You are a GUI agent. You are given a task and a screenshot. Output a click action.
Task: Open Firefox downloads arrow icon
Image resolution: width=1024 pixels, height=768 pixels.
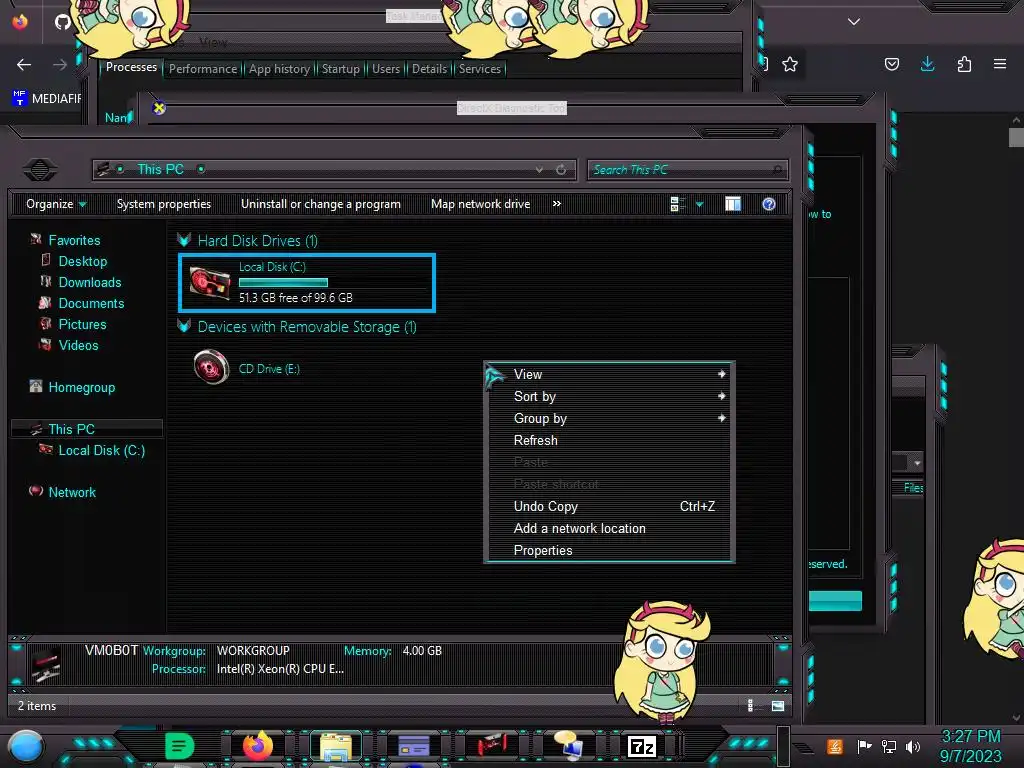[x=927, y=64]
